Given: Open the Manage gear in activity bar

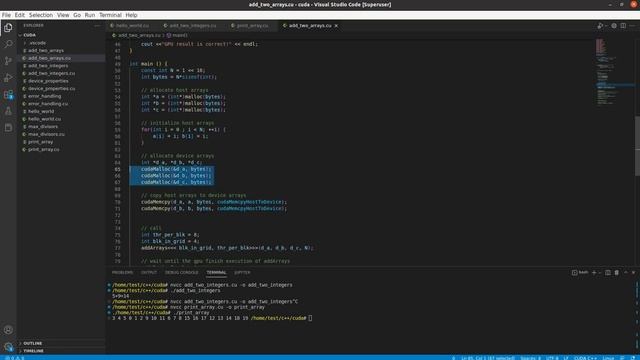Looking at the screenshot, I should [x=8, y=347].
